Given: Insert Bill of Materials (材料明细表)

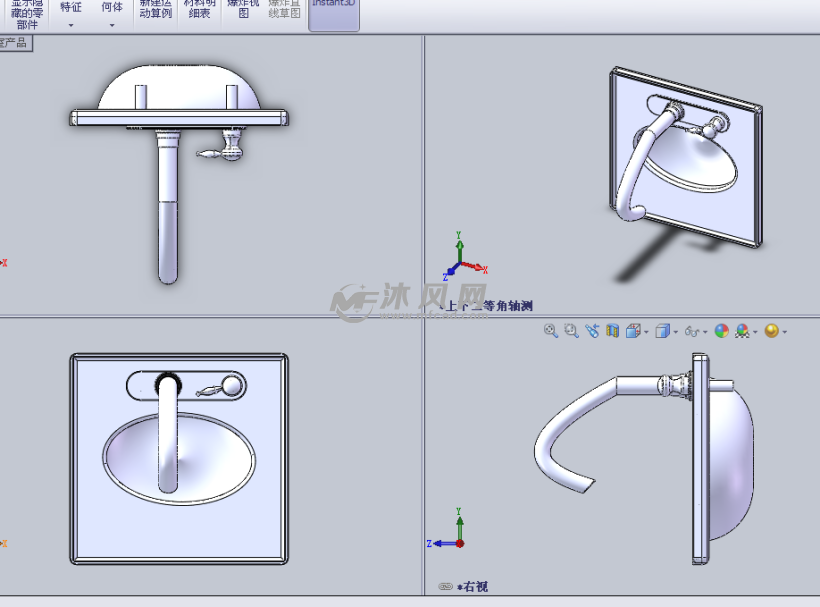Looking at the screenshot, I should (x=199, y=10).
